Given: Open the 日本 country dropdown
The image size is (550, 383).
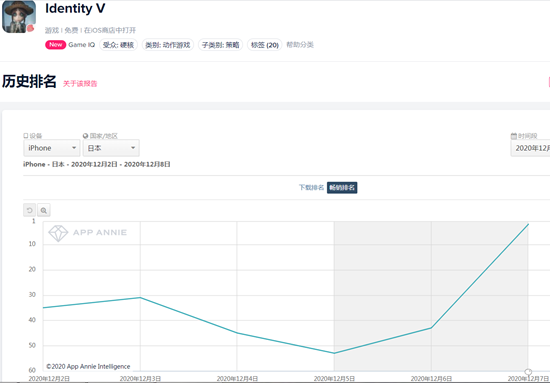Looking at the screenshot, I should coord(111,148).
